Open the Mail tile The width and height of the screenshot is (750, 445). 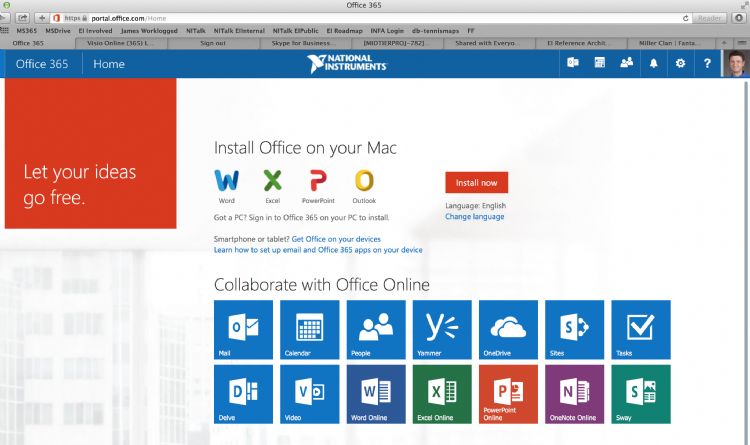[243, 330]
